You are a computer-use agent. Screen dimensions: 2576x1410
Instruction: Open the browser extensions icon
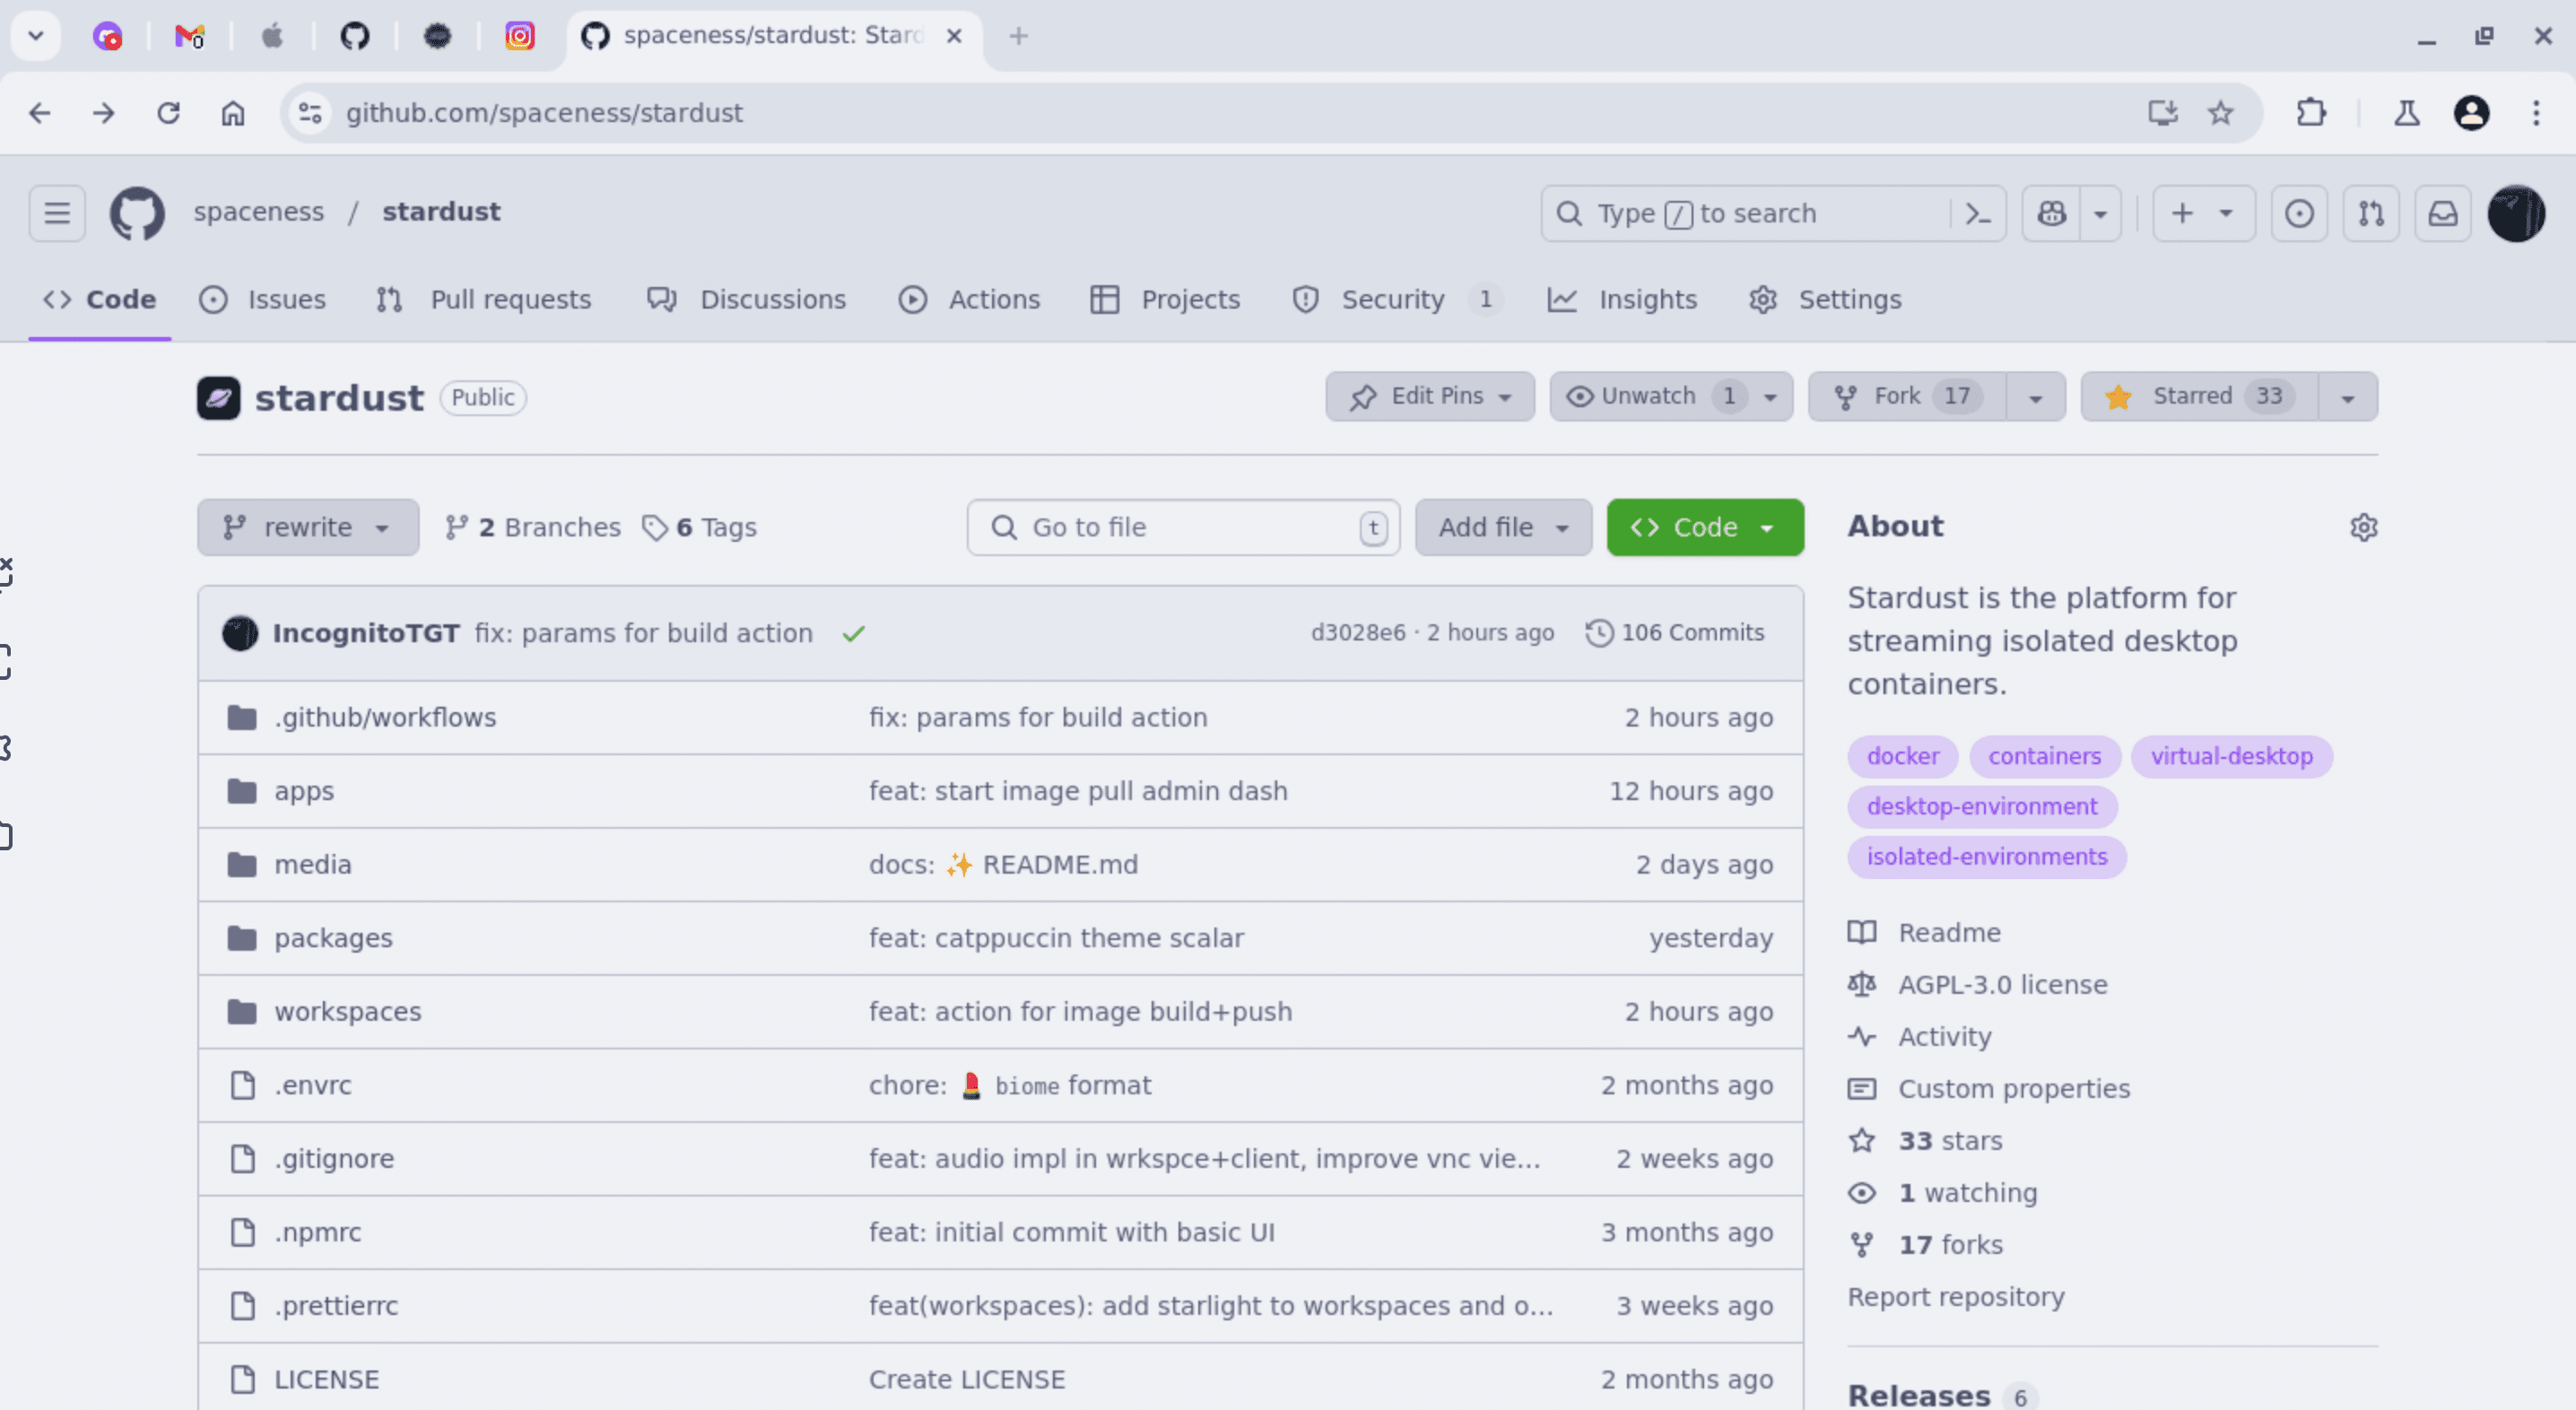[2310, 113]
